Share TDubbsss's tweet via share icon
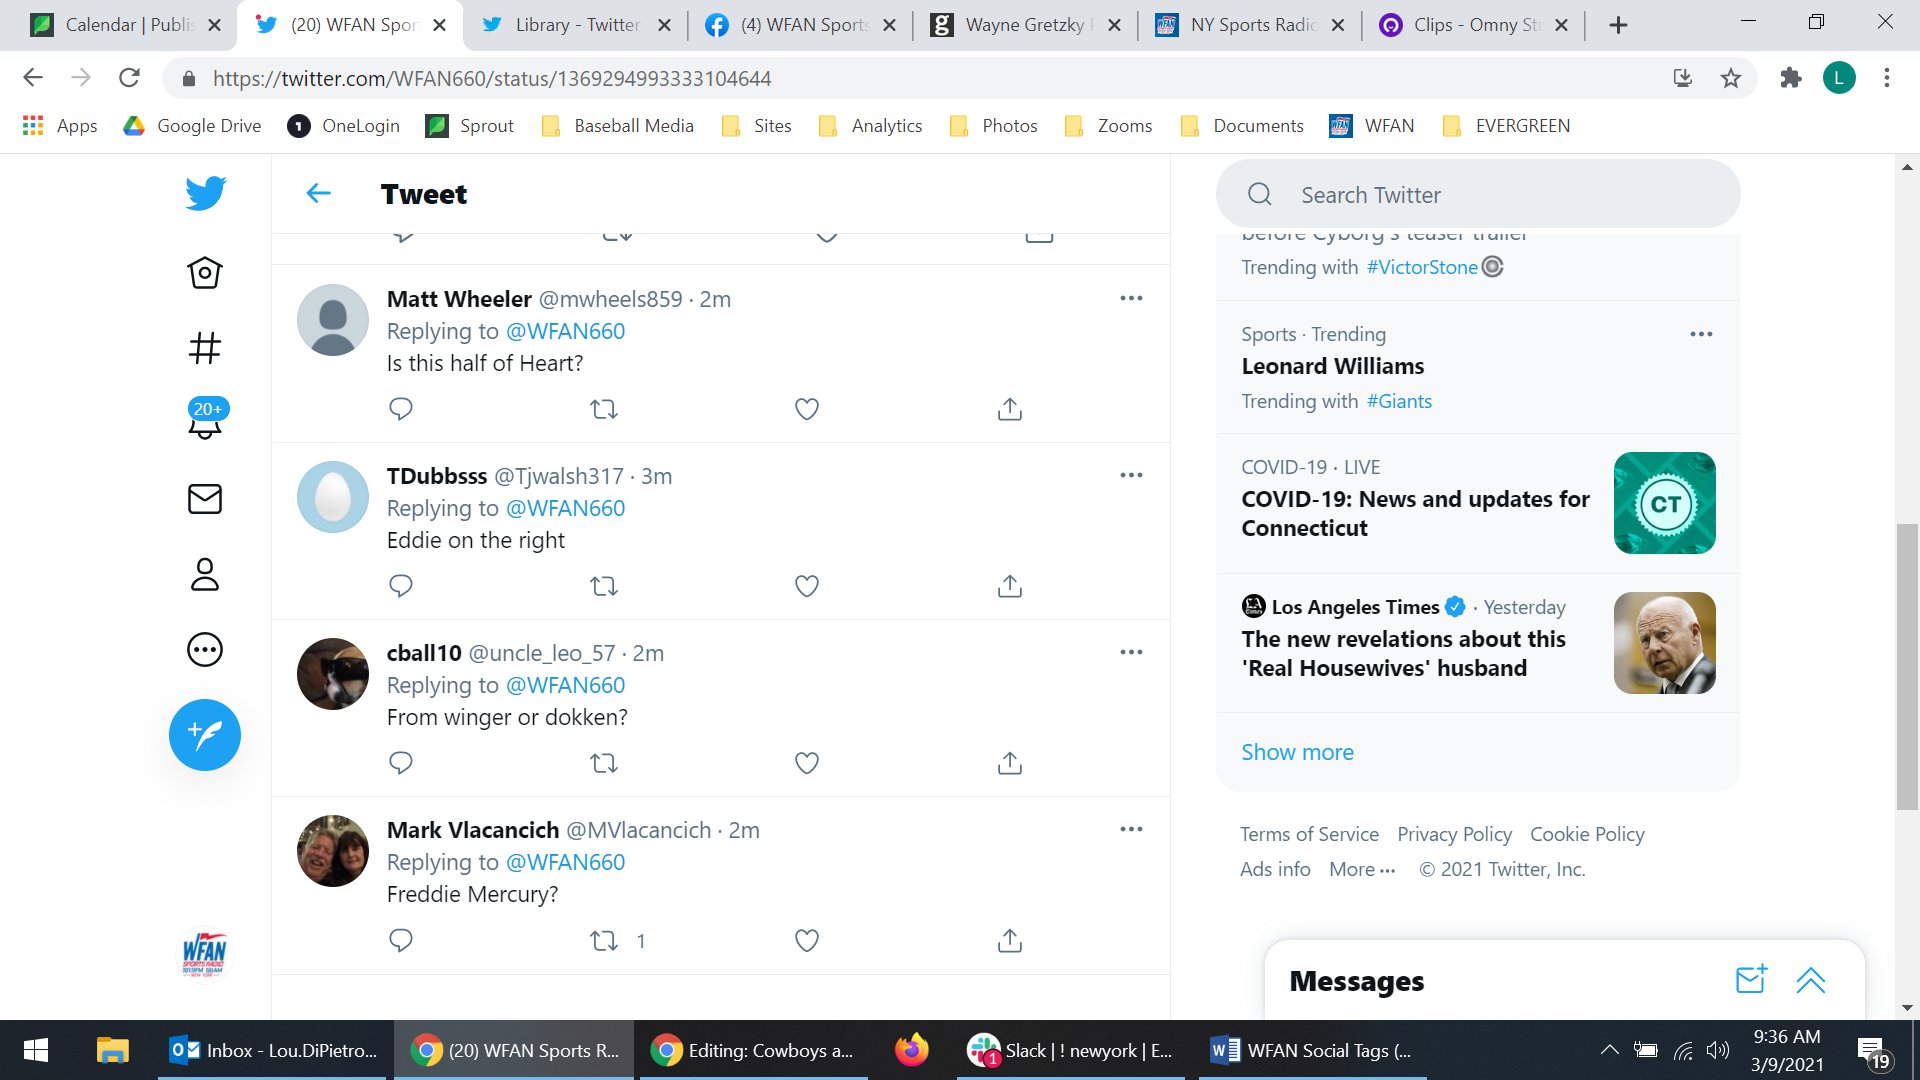Viewport: 1920px width, 1080px height. [1009, 586]
